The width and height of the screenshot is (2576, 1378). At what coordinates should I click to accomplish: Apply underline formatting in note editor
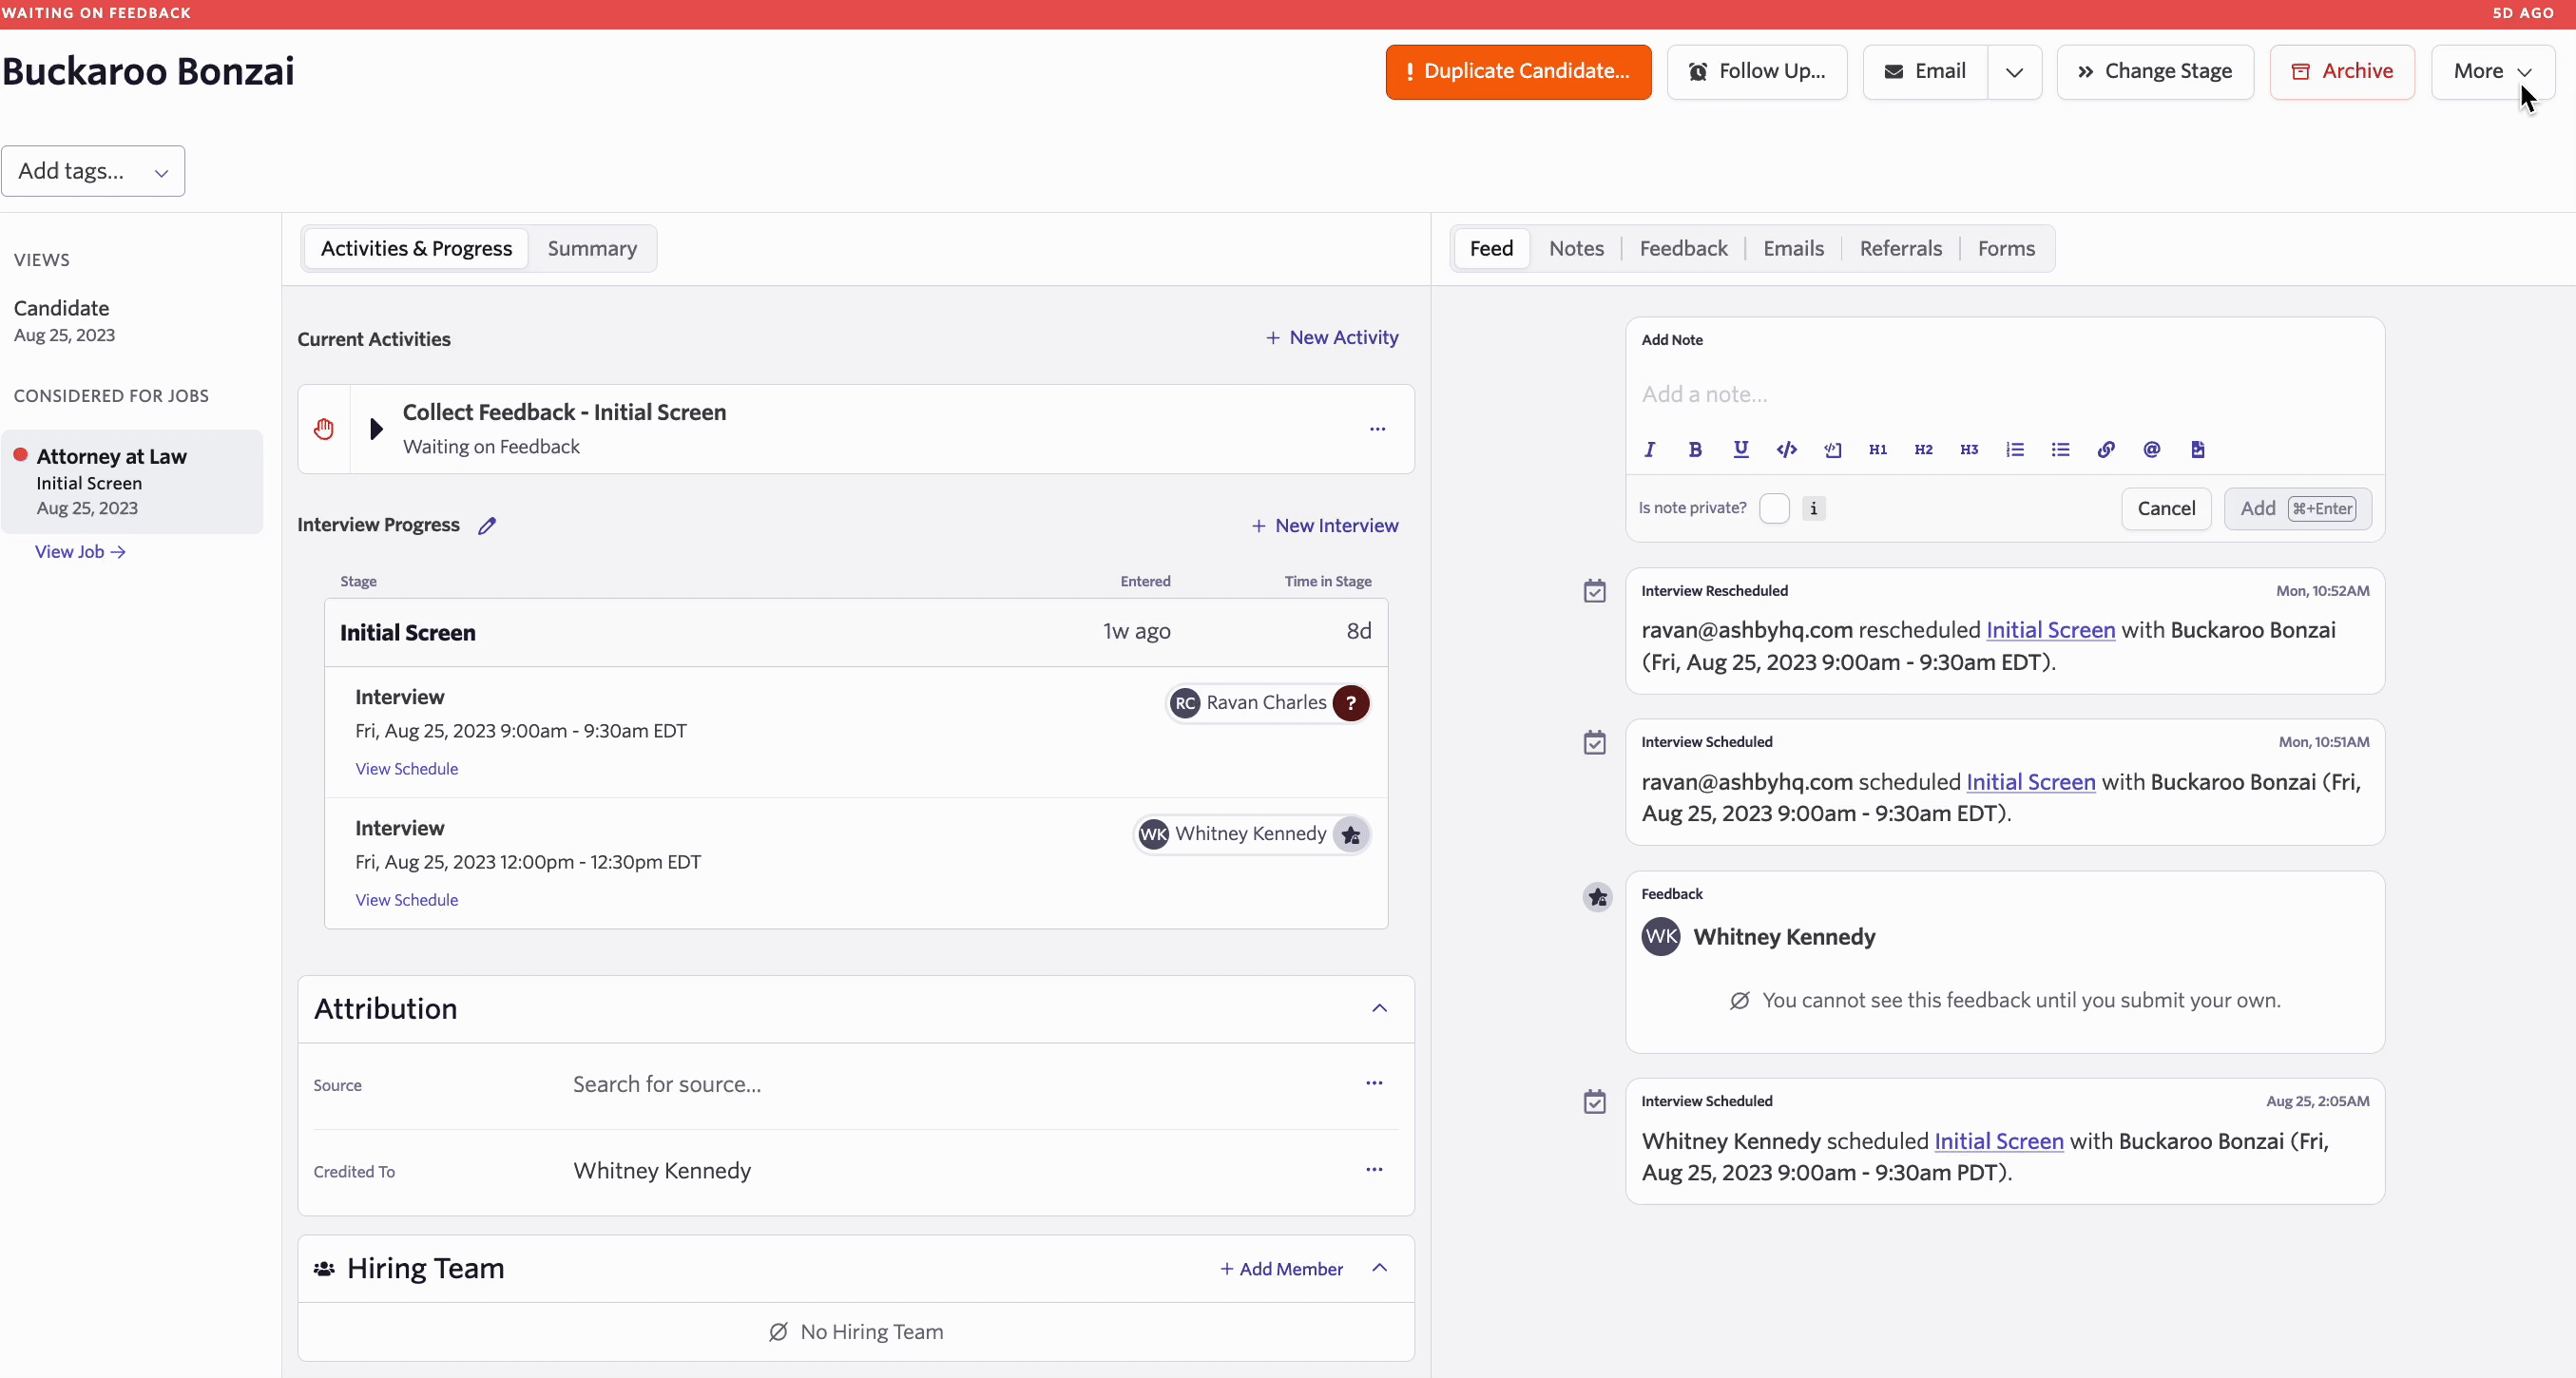click(1741, 449)
